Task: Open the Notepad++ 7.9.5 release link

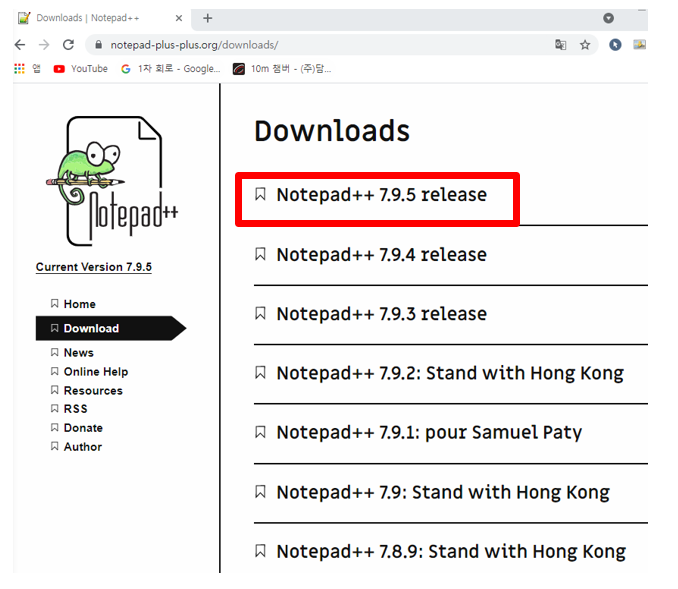Action: click(x=382, y=195)
